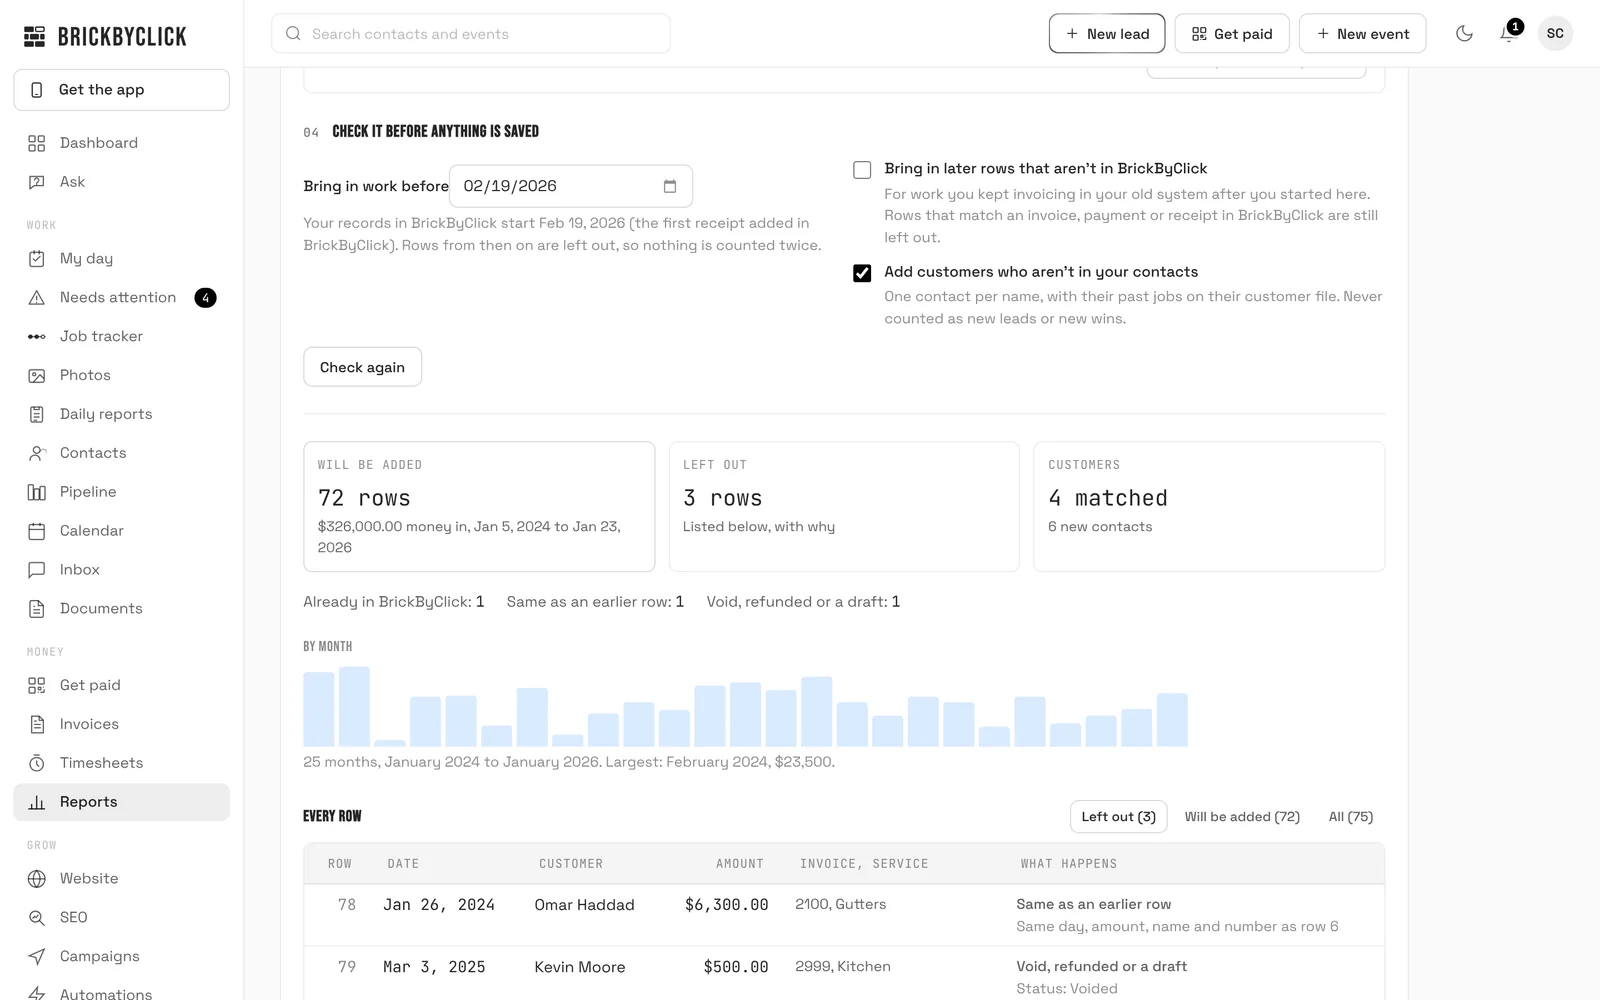Show Will be added (72) tab
1600x1000 pixels.
point(1242,817)
